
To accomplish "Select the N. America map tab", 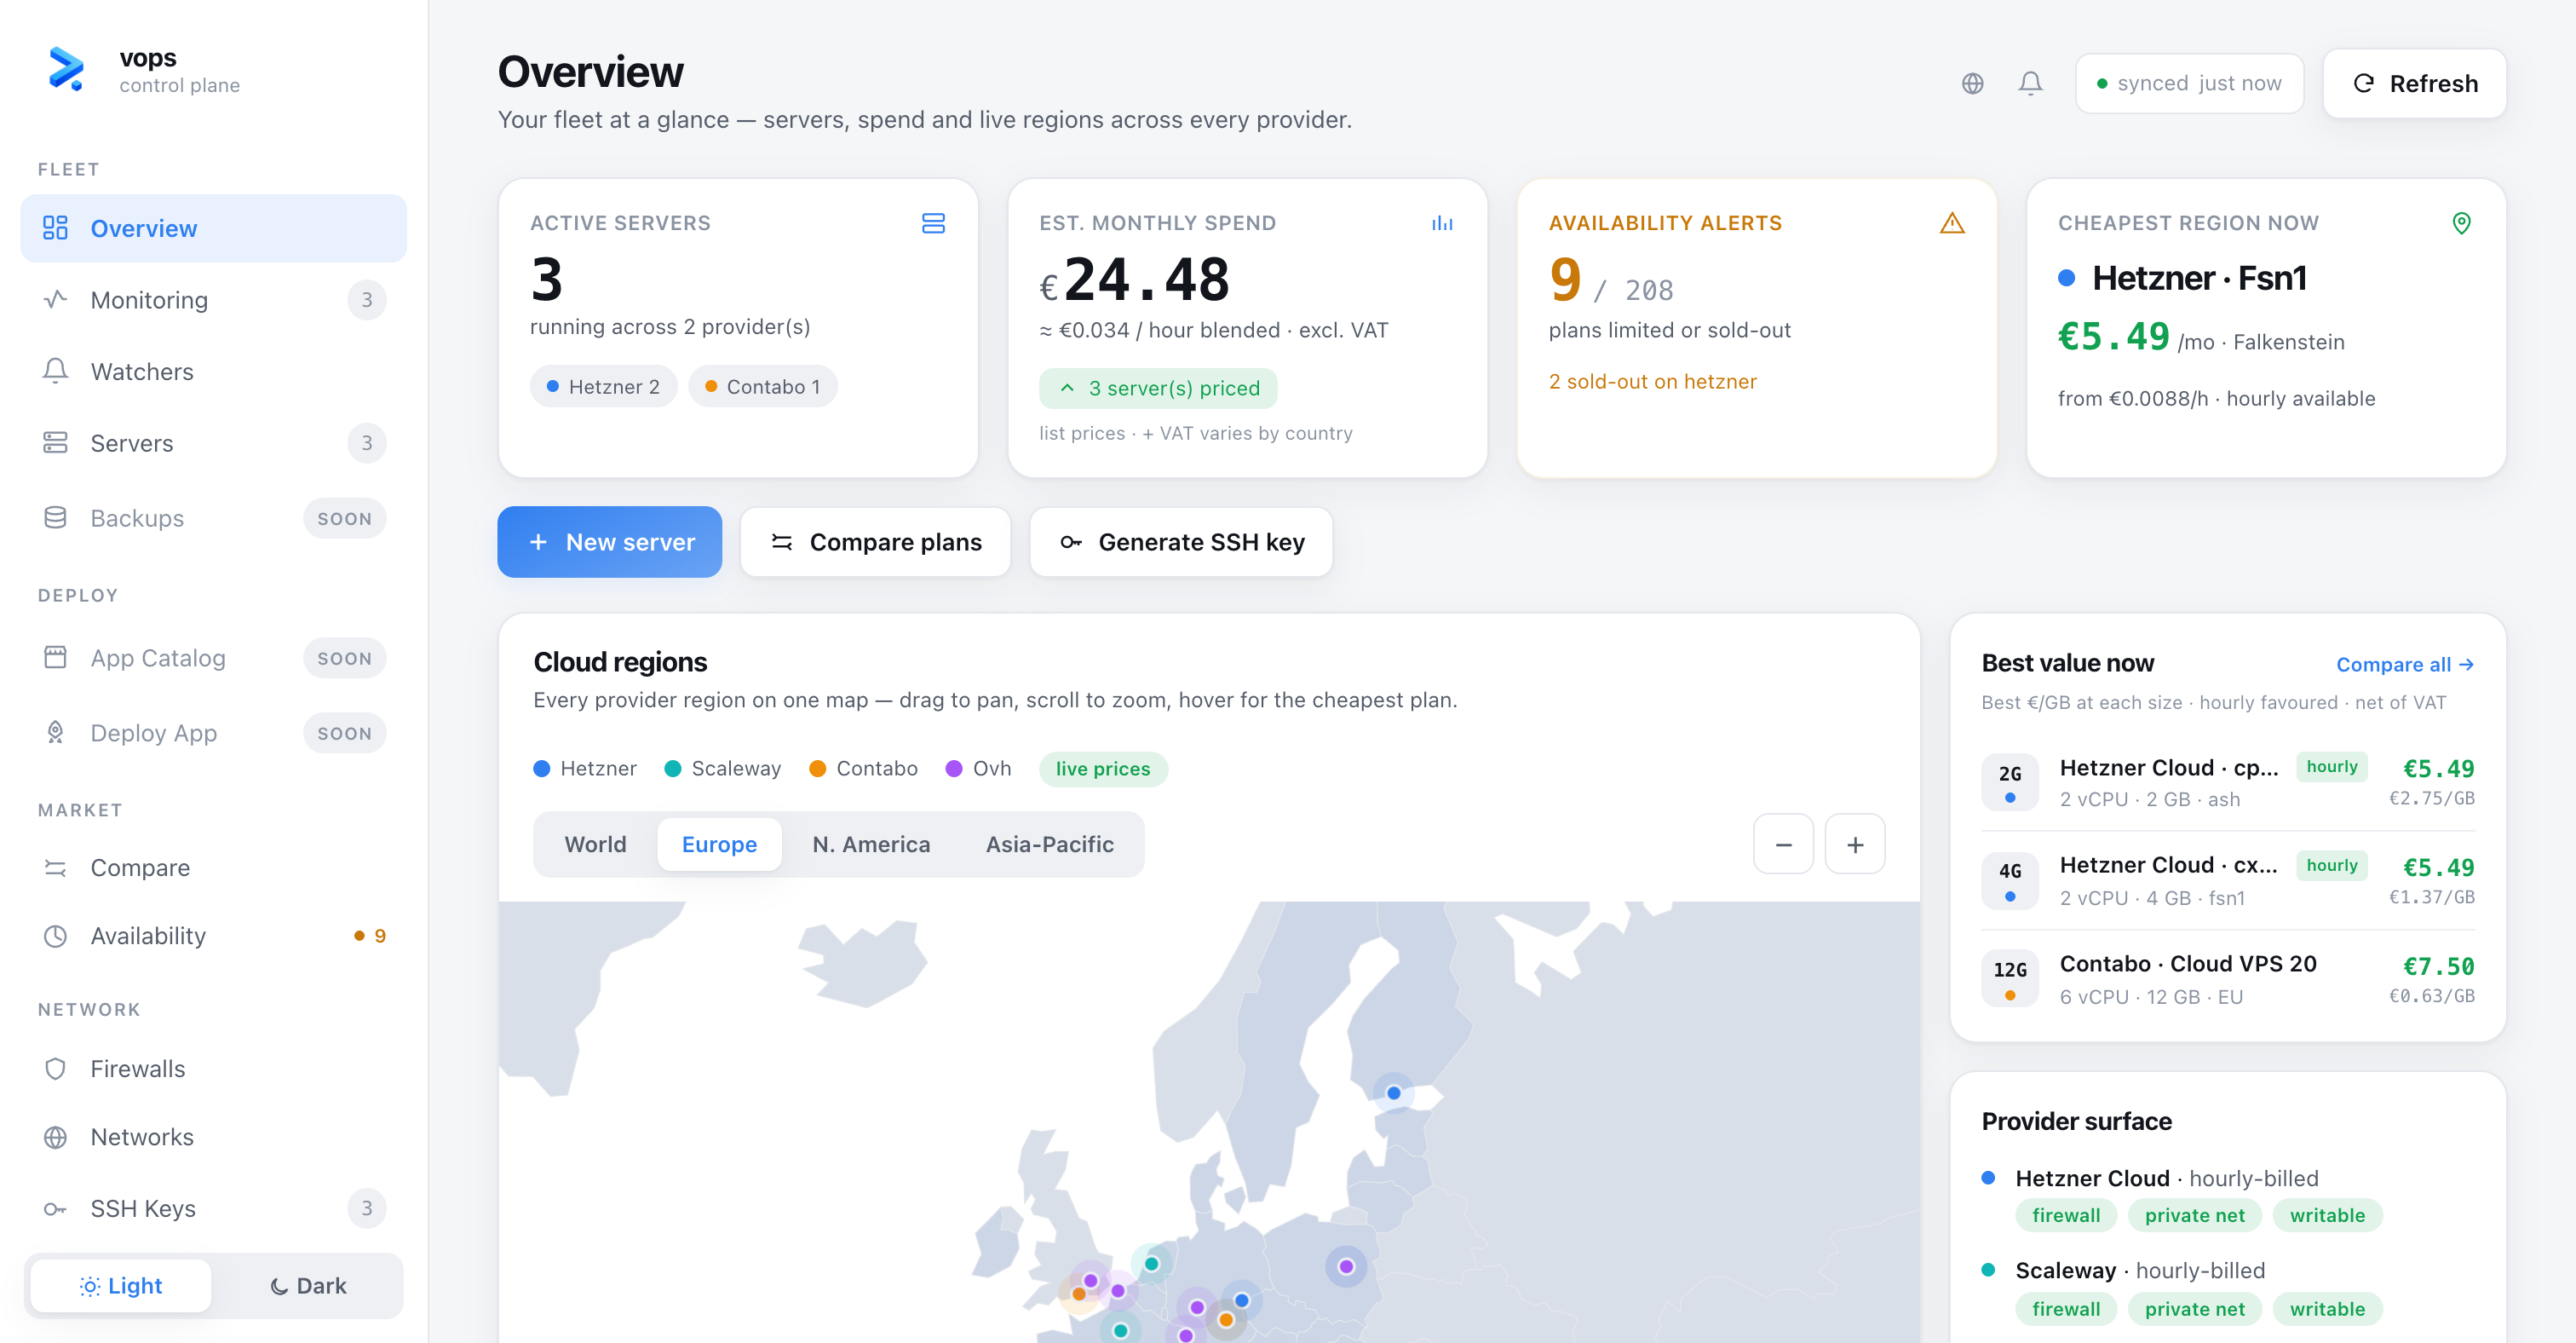I will pyautogui.click(x=871, y=844).
